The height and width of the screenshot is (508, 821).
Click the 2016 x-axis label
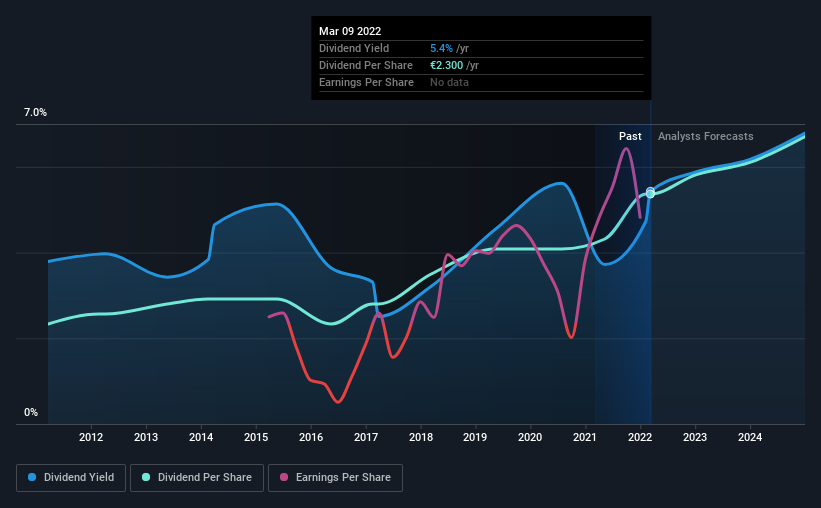311,437
